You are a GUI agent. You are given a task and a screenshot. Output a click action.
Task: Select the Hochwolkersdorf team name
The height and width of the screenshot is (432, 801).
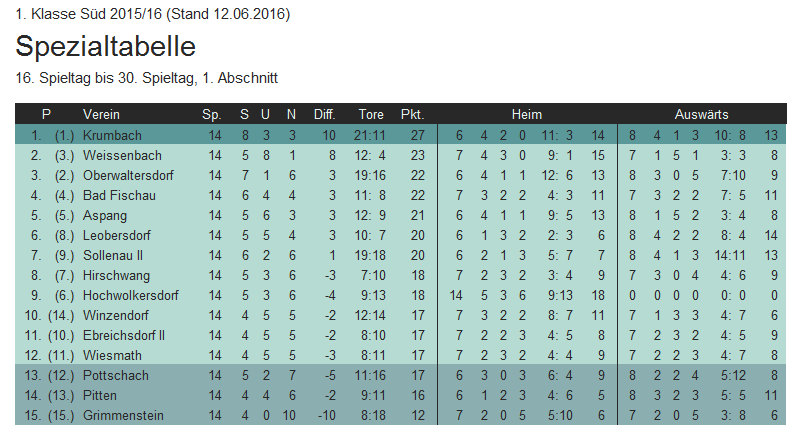pyautogui.click(x=131, y=295)
